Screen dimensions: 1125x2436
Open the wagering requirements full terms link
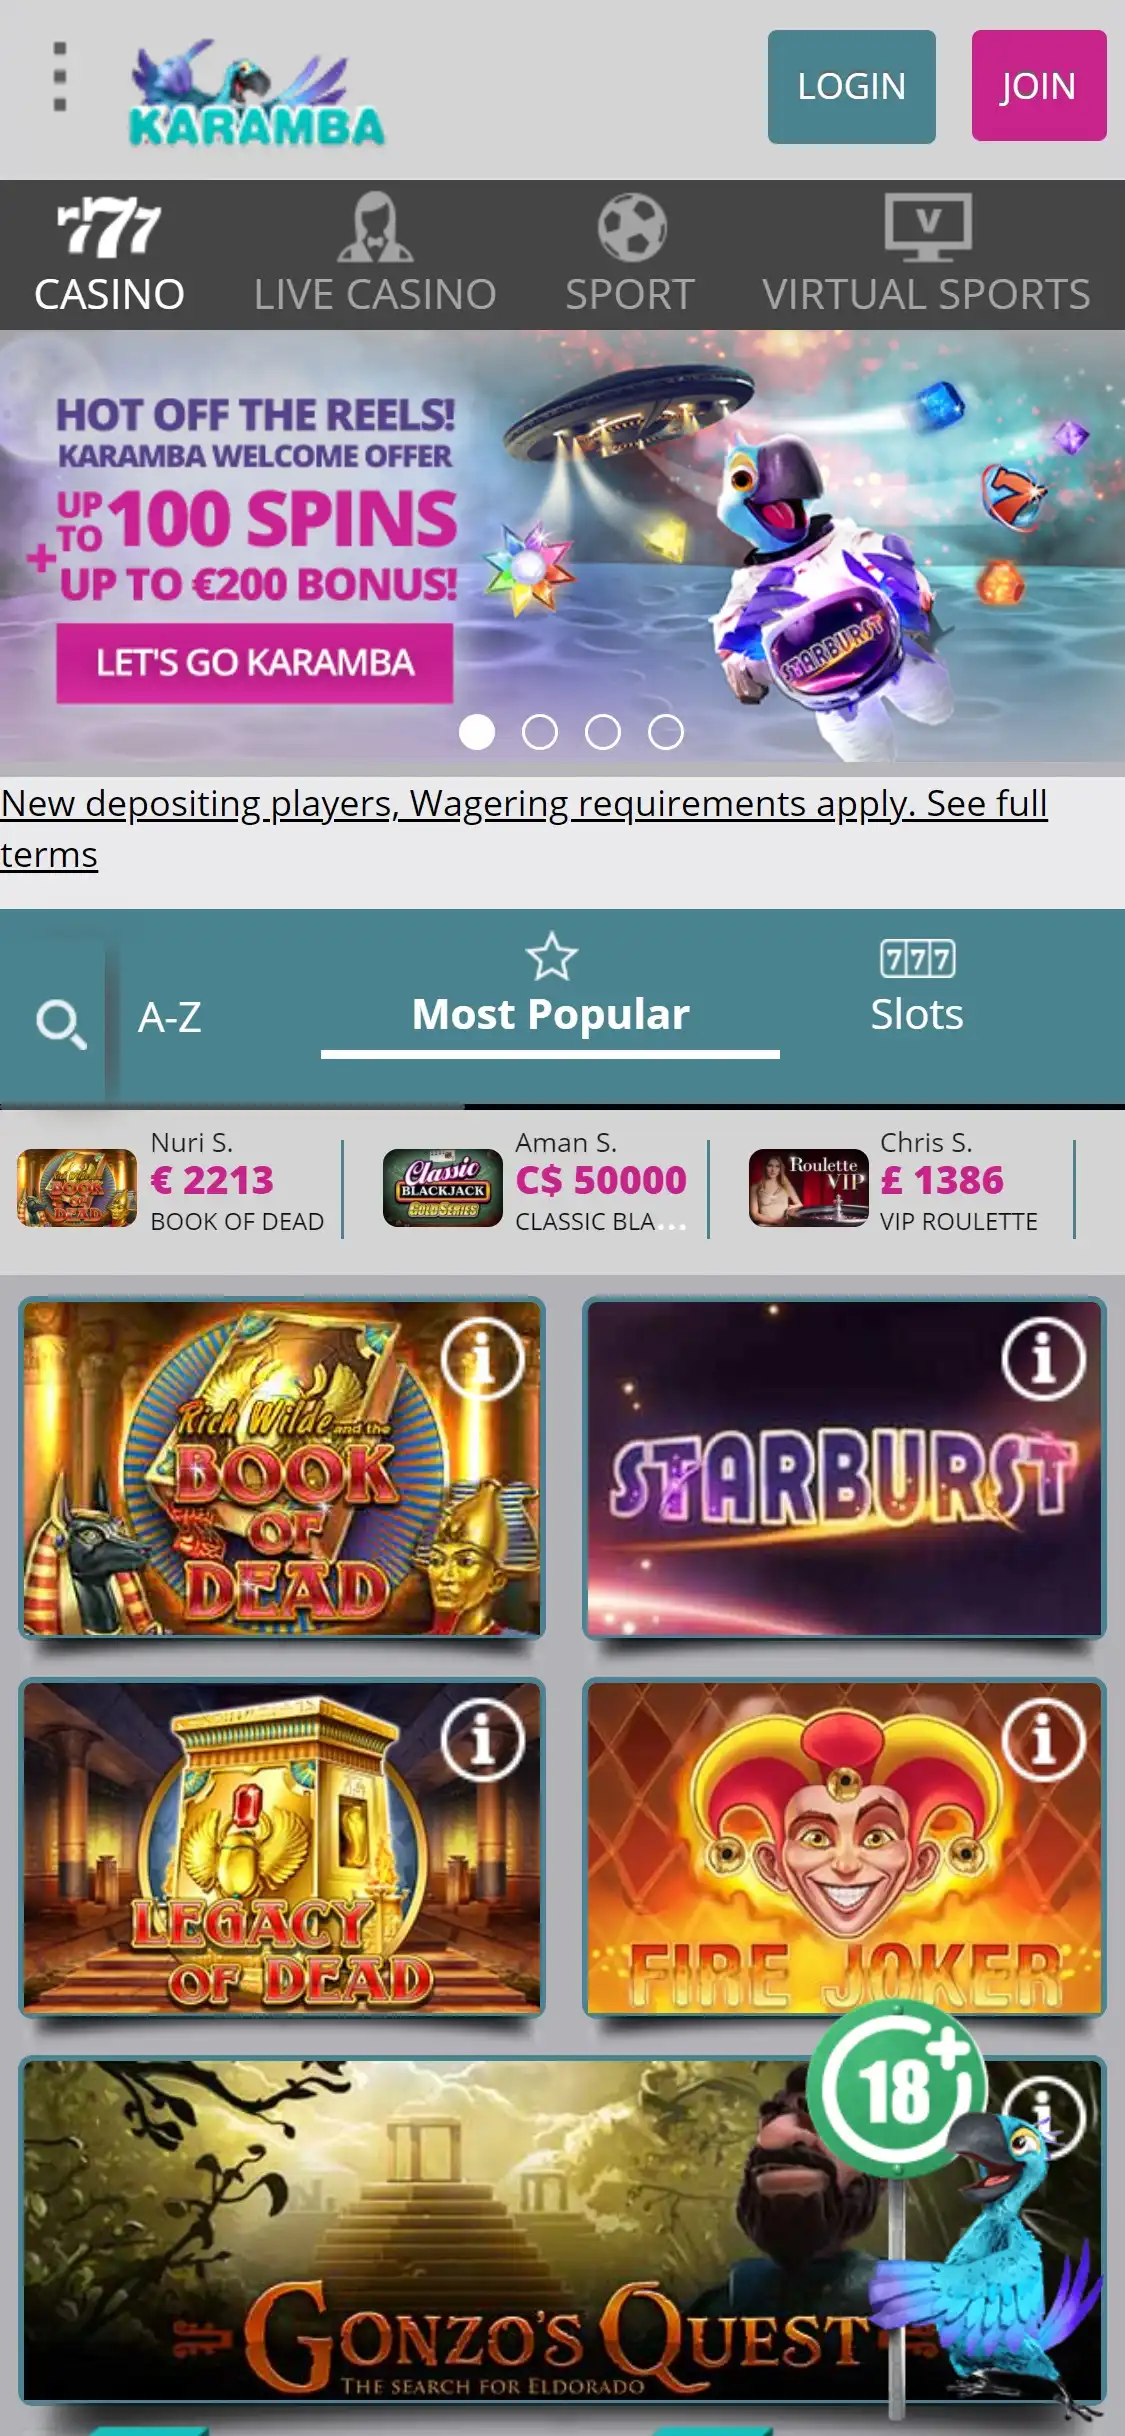click(524, 829)
